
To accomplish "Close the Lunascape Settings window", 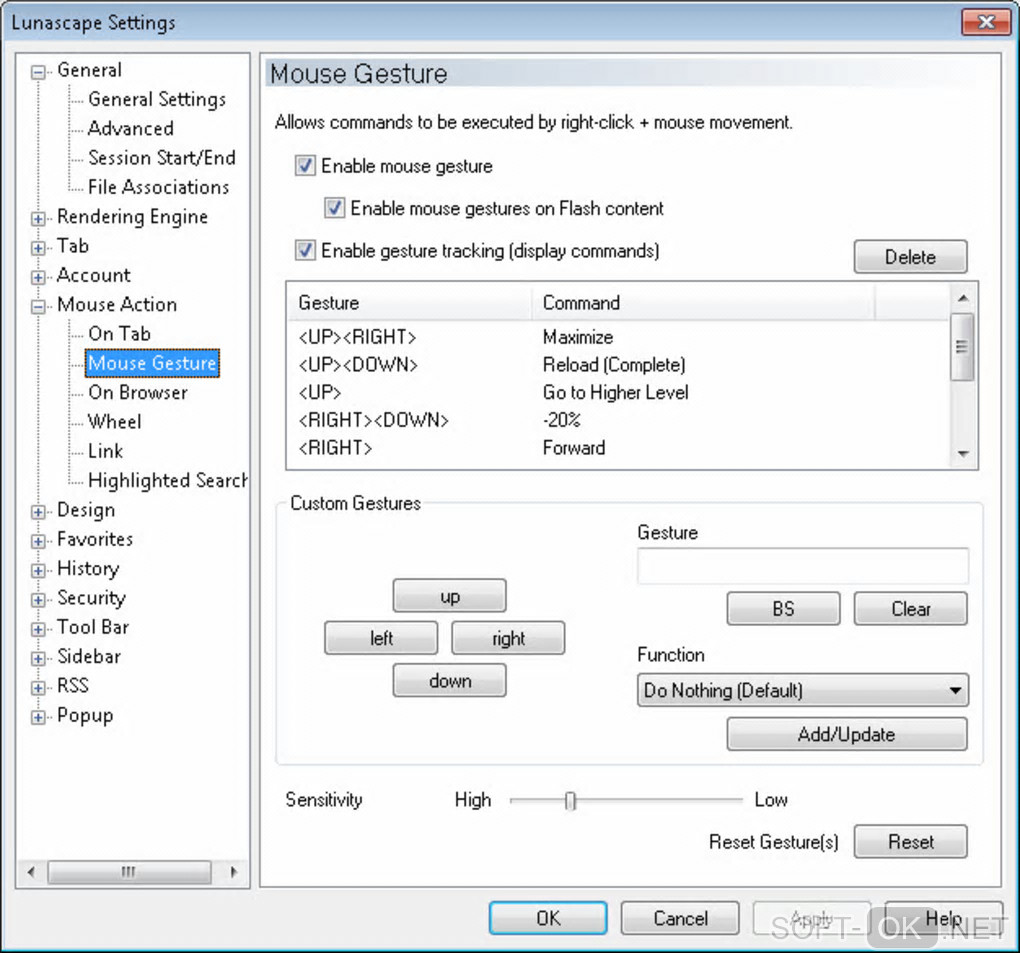I will click(x=986, y=21).
